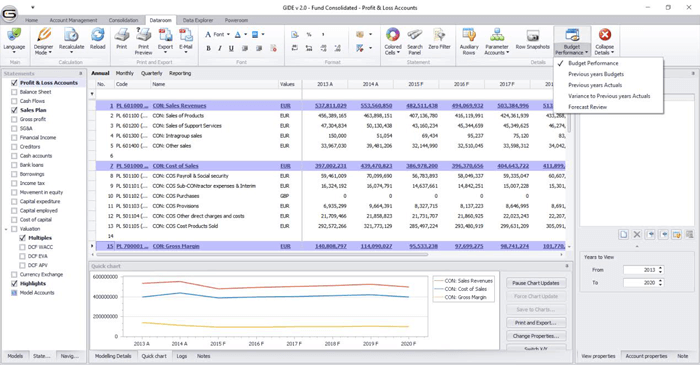Uncheck the Highlights statement
700x365 pixels.
click(14, 283)
